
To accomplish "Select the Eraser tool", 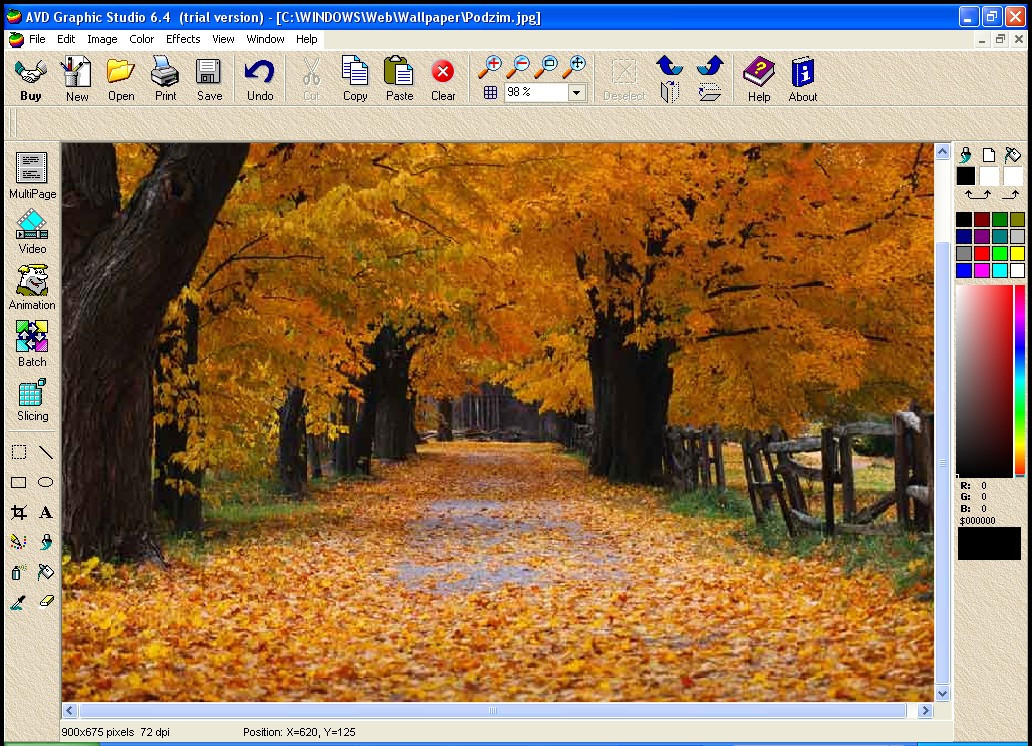I will [45, 601].
